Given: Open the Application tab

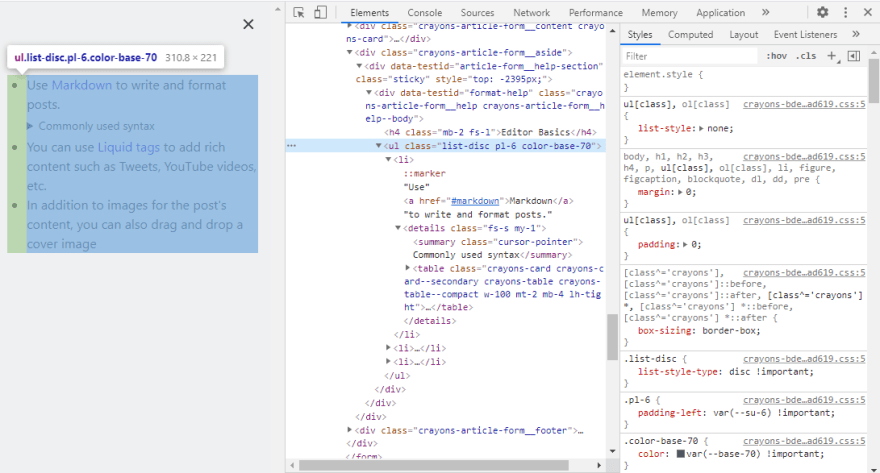Looking at the screenshot, I should click(721, 12).
